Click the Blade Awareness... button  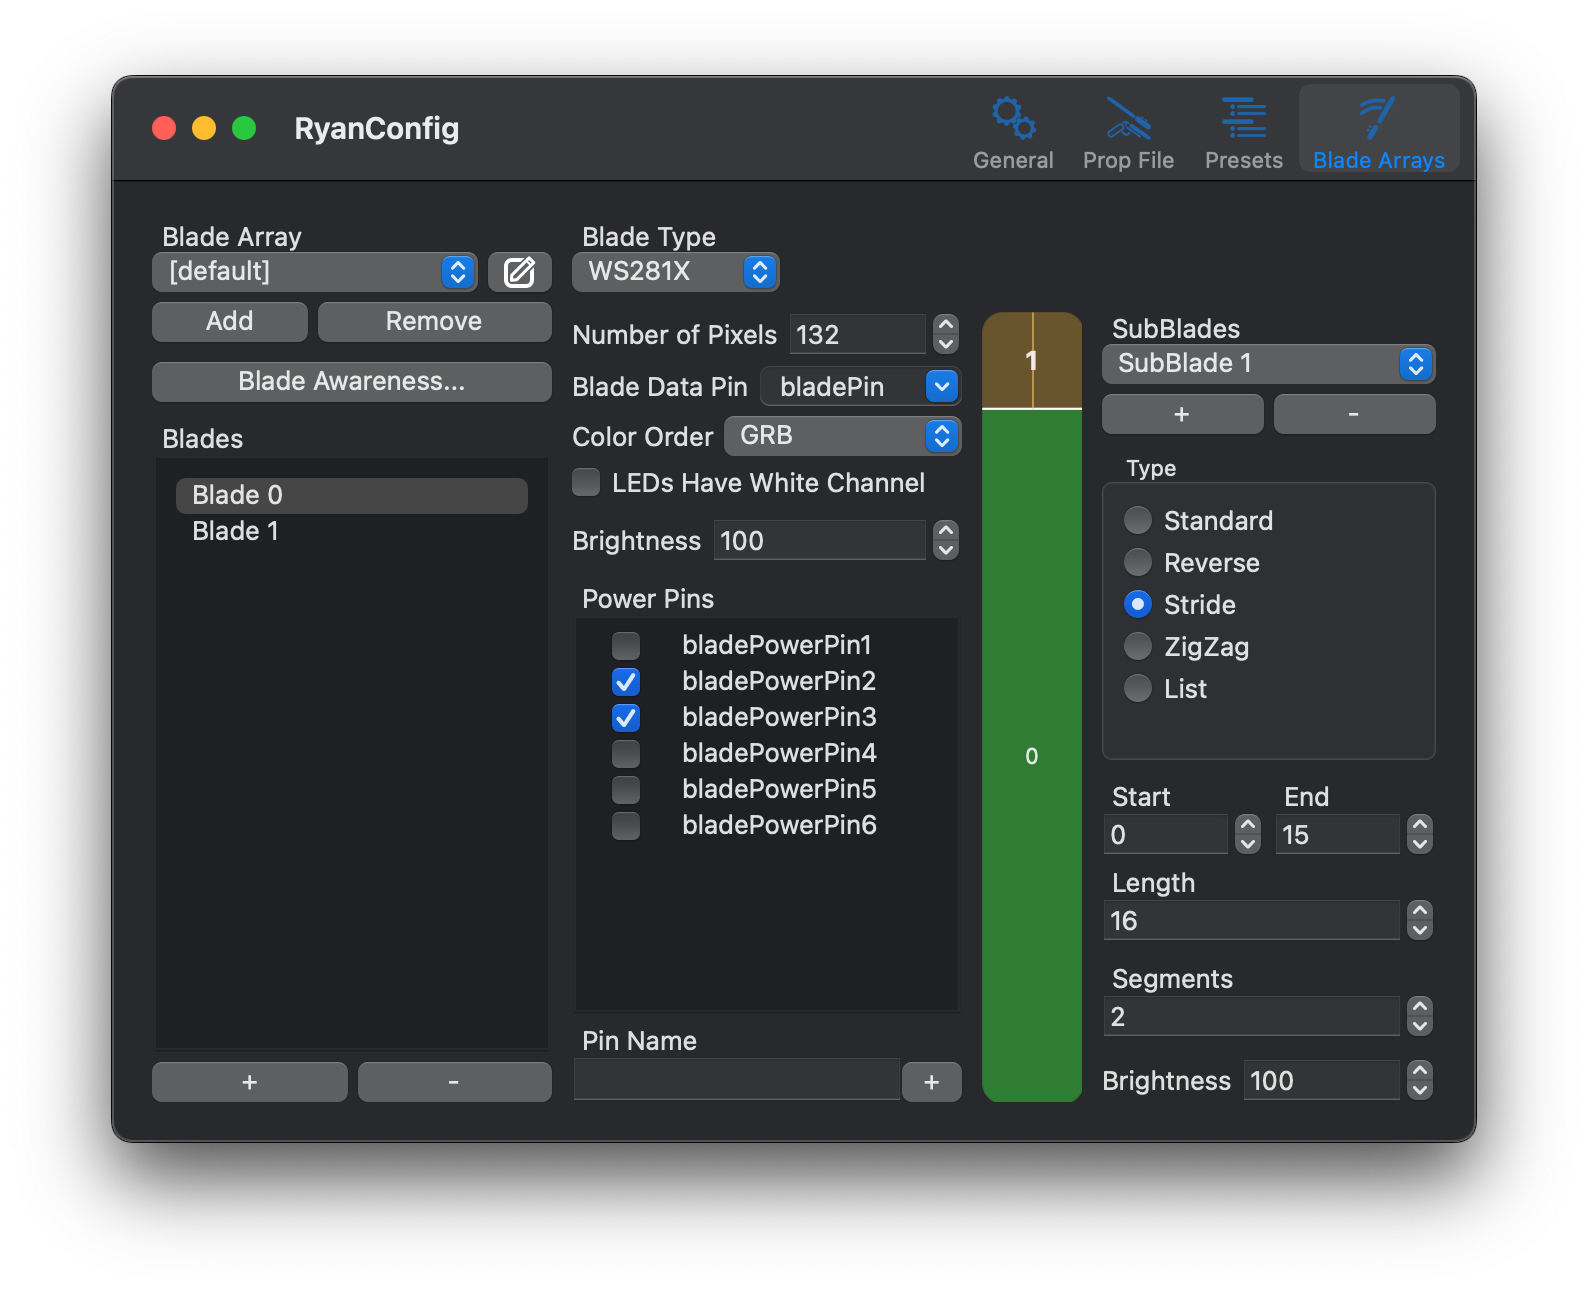pos(351,382)
